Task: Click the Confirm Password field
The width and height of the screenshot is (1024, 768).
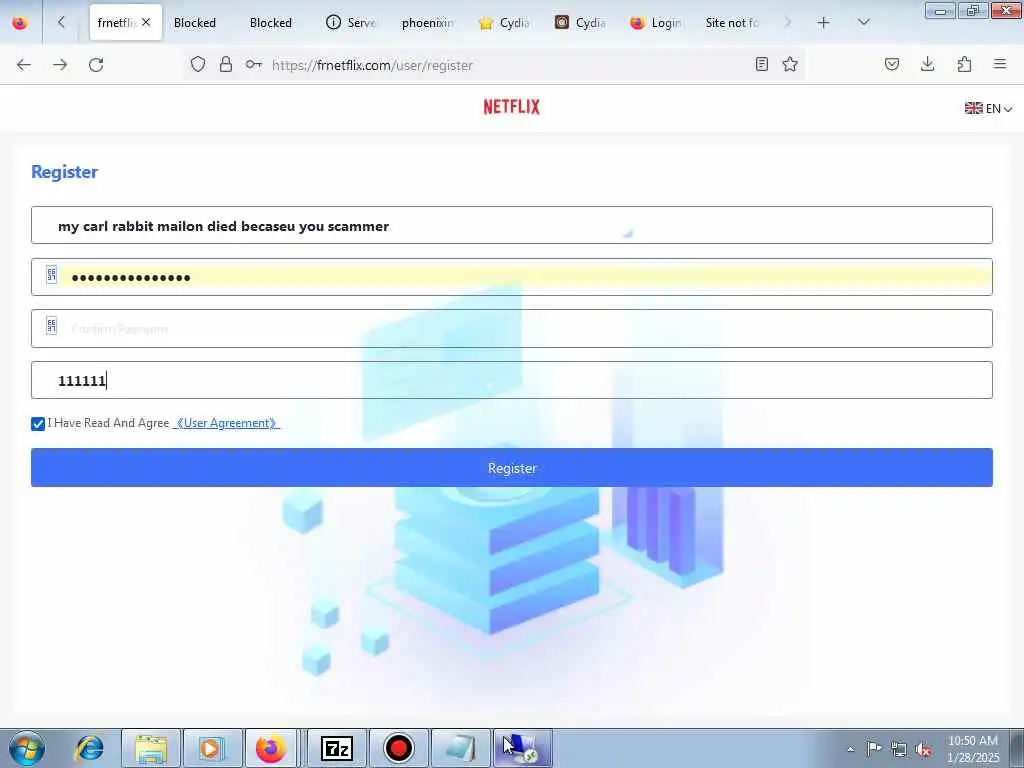Action: (512, 328)
